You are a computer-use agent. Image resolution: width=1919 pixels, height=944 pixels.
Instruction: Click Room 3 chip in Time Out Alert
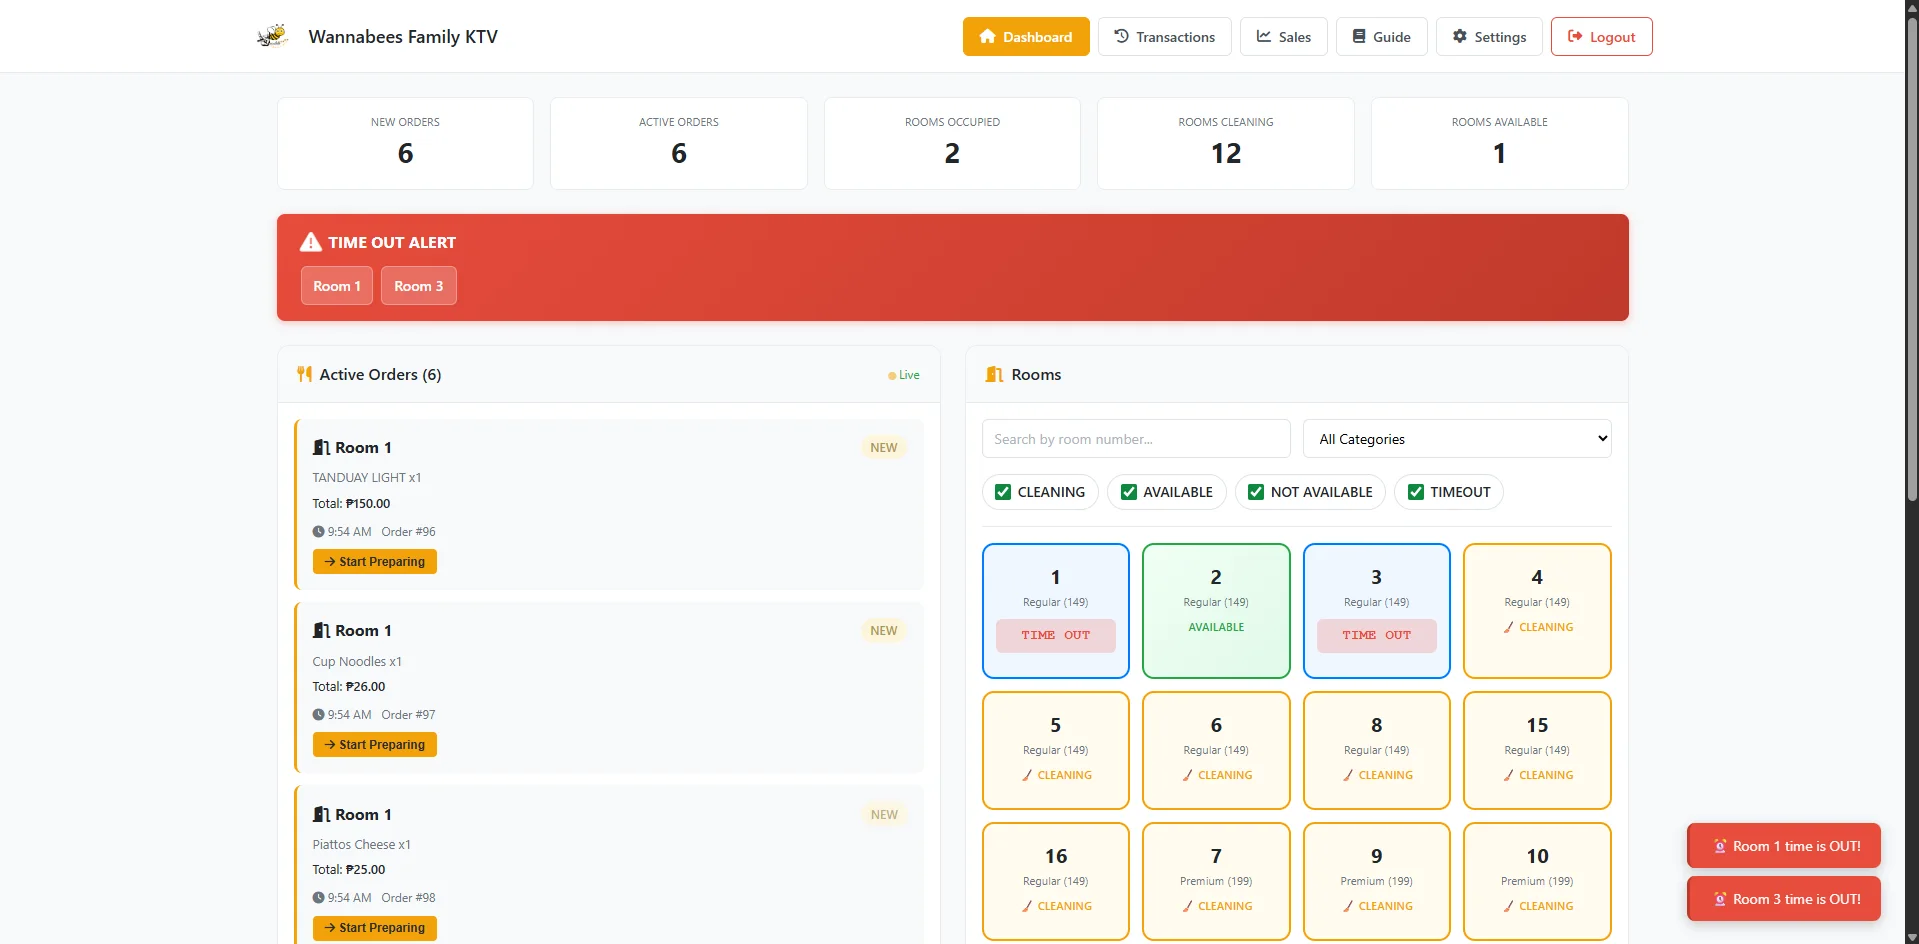418,286
